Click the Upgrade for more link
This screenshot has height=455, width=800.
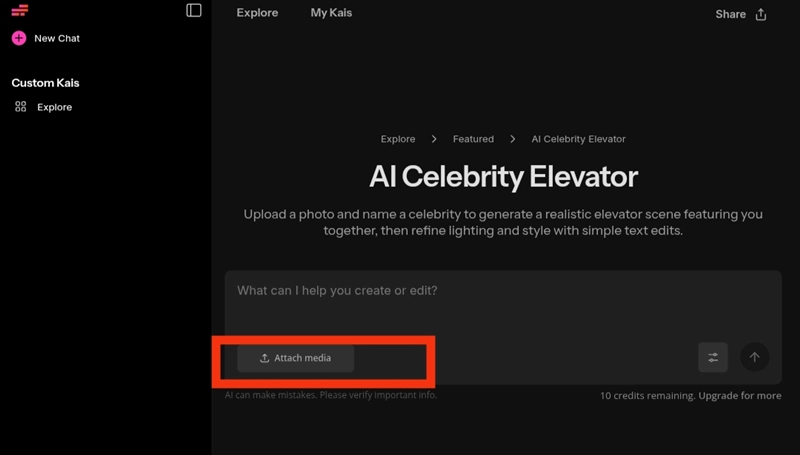[739, 396]
